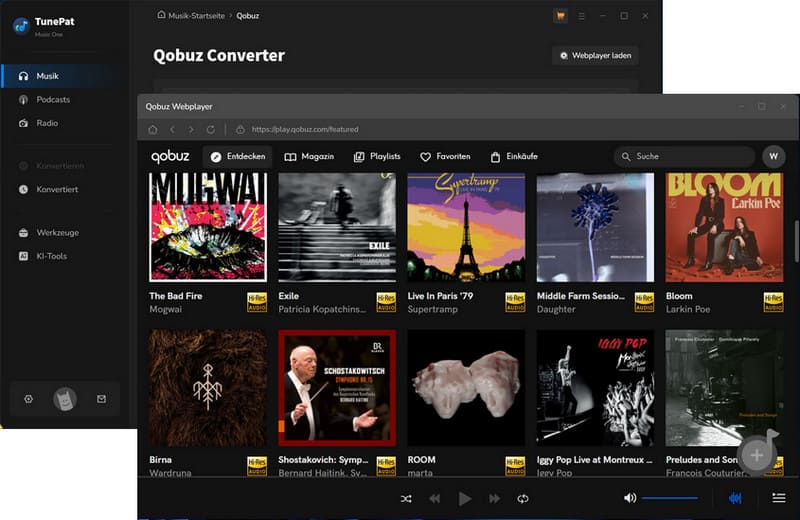Skip to previous track
This screenshot has width=800, height=520.
coord(434,499)
